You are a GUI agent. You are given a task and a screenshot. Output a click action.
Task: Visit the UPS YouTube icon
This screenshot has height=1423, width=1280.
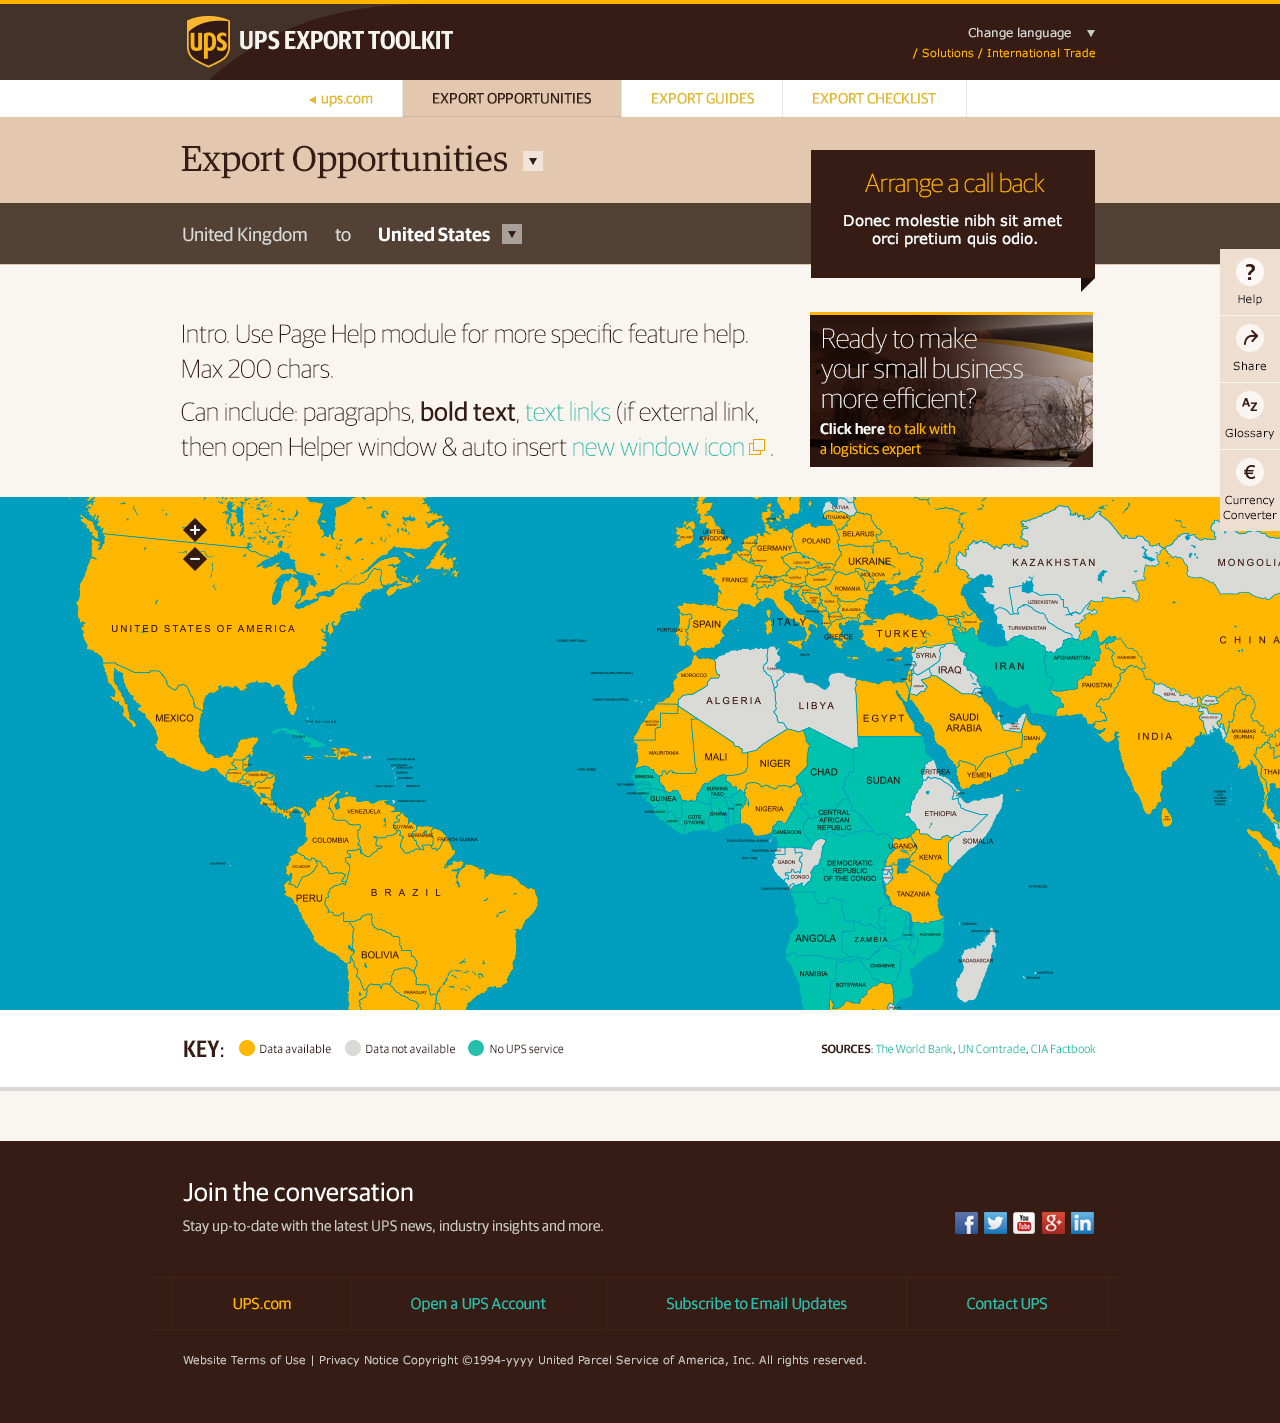click(1024, 1223)
